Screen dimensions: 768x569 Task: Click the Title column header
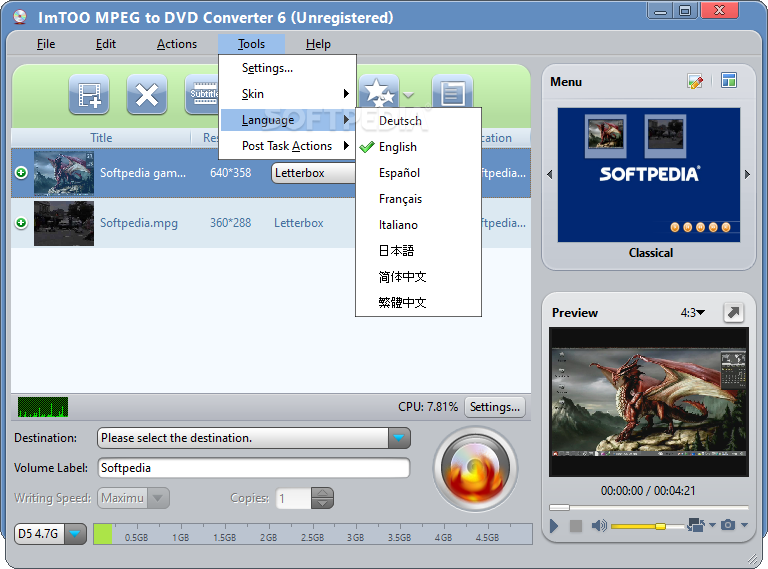click(101, 138)
